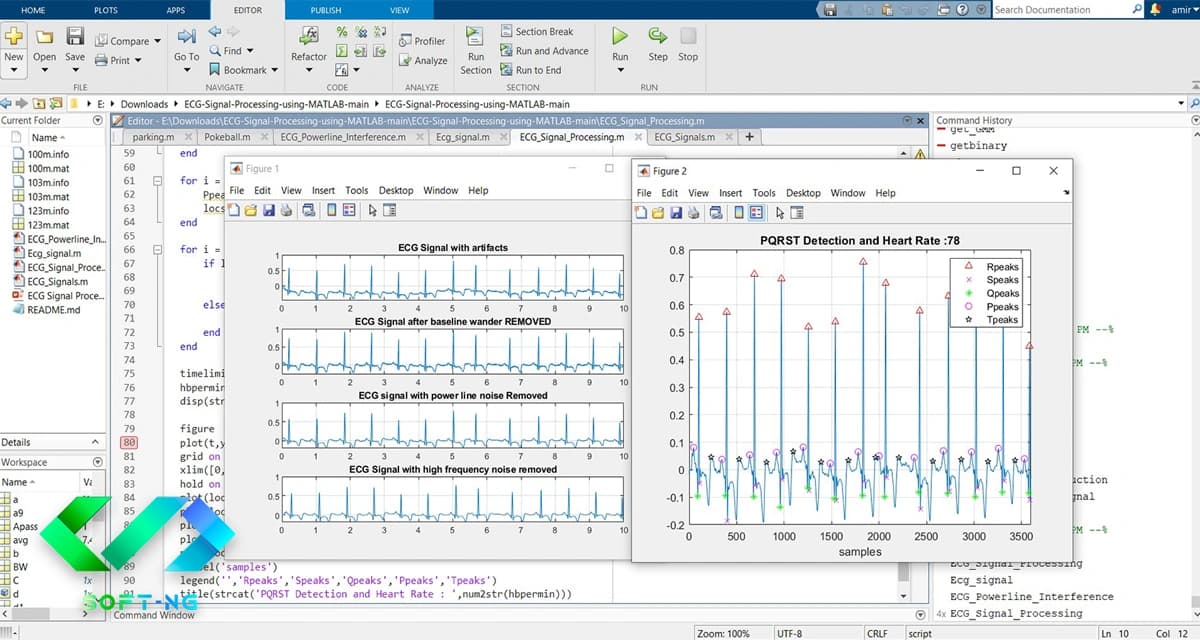
Task: Expand the Compare dropdown arrow
Action: [x=157, y=42]
